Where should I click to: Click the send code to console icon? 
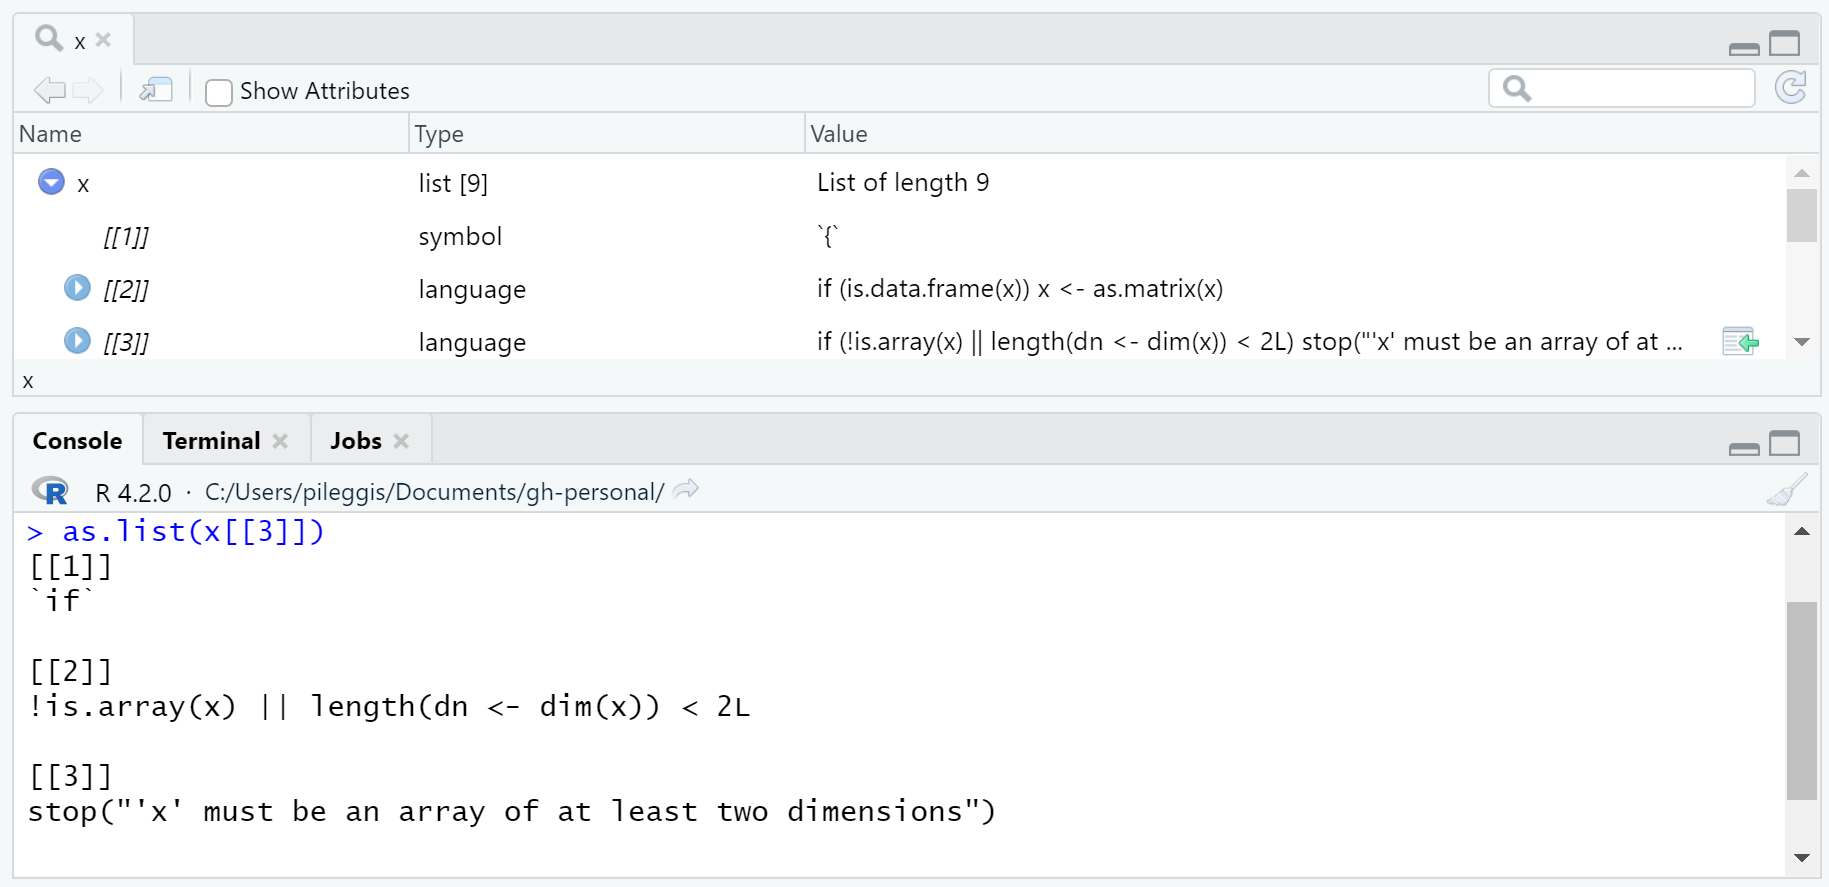pyautogui.click(x=1740, y=342)
